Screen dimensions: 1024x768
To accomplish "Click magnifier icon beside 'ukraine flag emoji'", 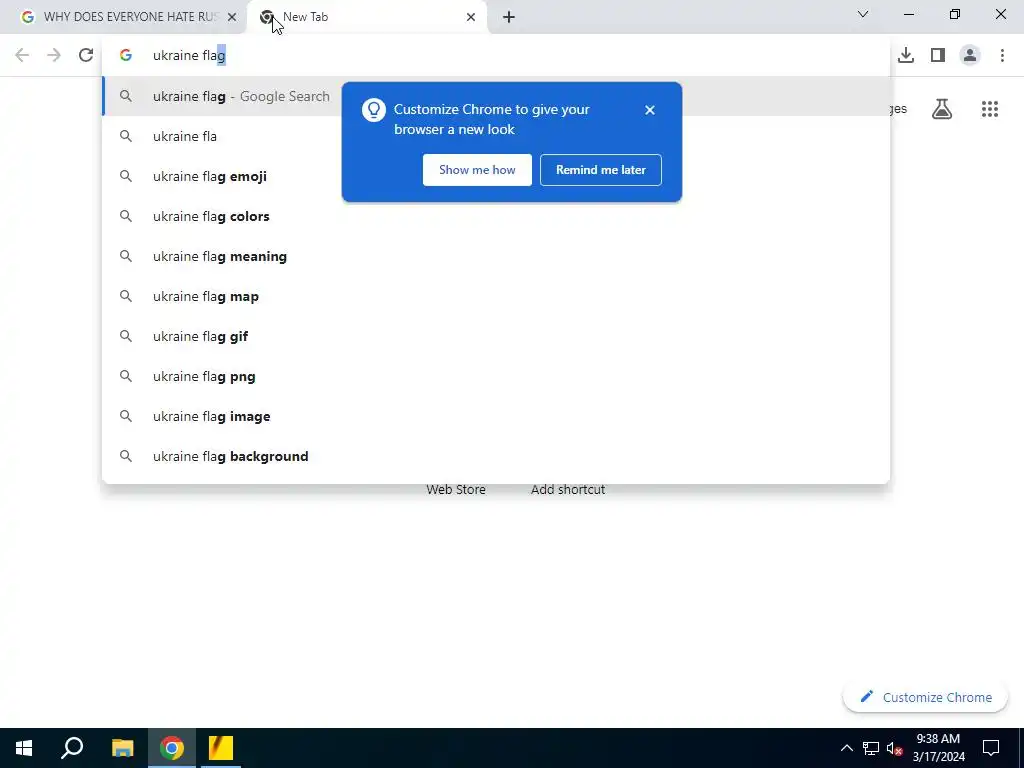I will pos(126,176).
